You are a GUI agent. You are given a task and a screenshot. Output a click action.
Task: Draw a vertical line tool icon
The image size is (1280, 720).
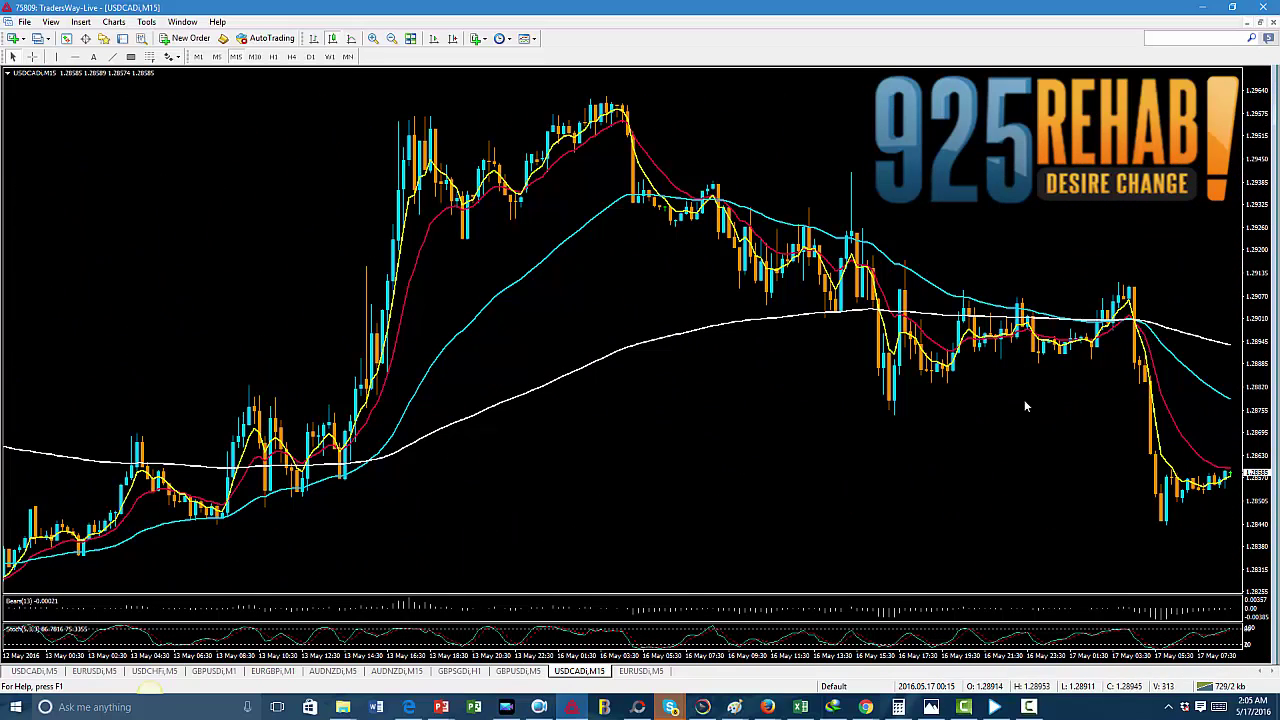pyautogui.click(x=56, y=57)
